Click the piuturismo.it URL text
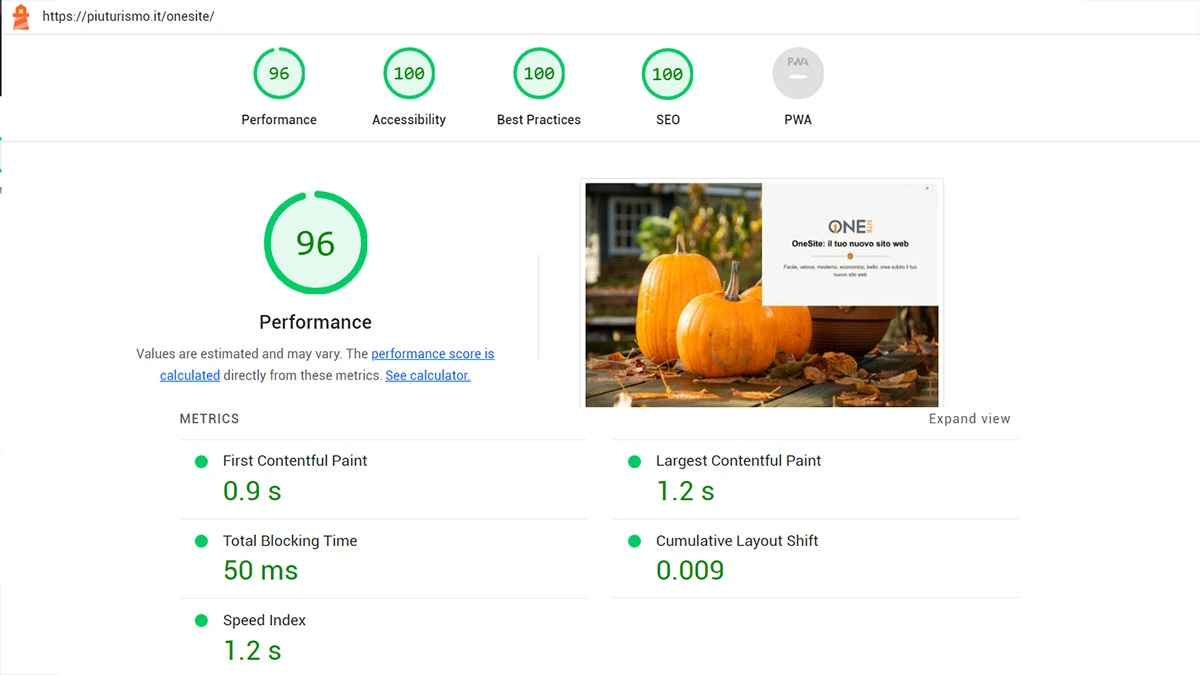This screenshot has height=675, width=1200. (x=128, y=17)
